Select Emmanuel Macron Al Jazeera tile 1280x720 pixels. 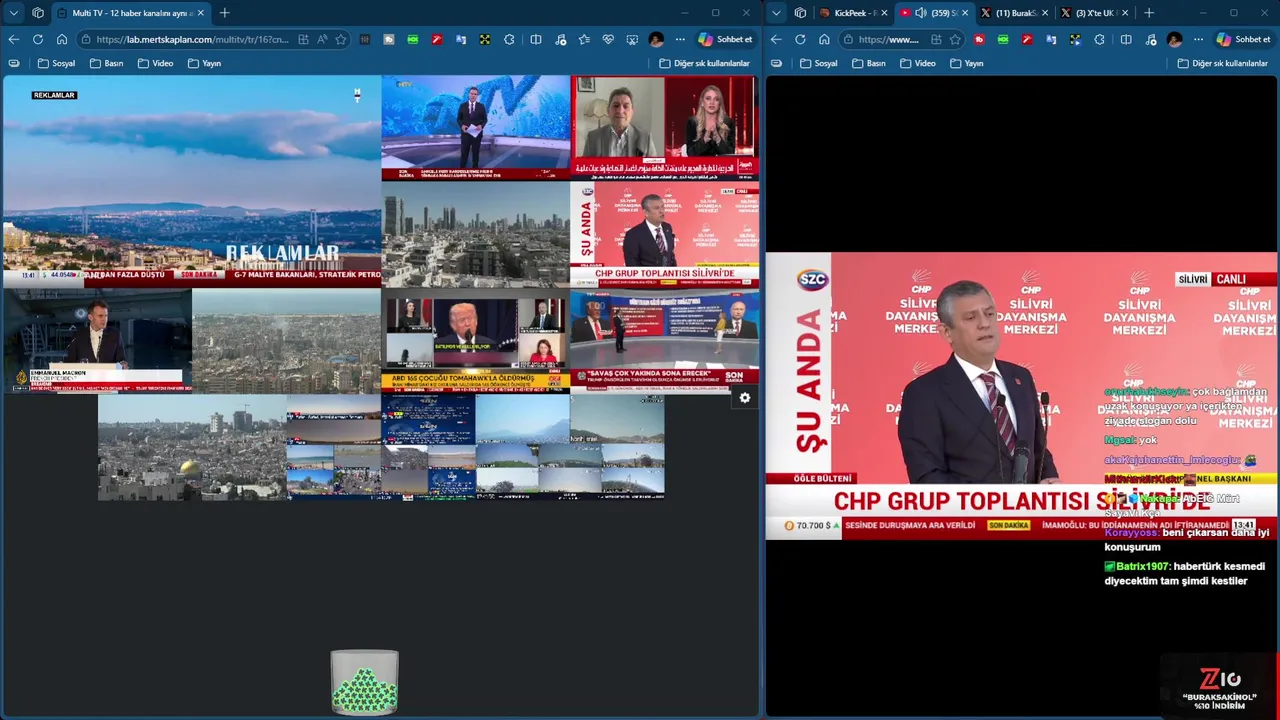pos(97,341)
